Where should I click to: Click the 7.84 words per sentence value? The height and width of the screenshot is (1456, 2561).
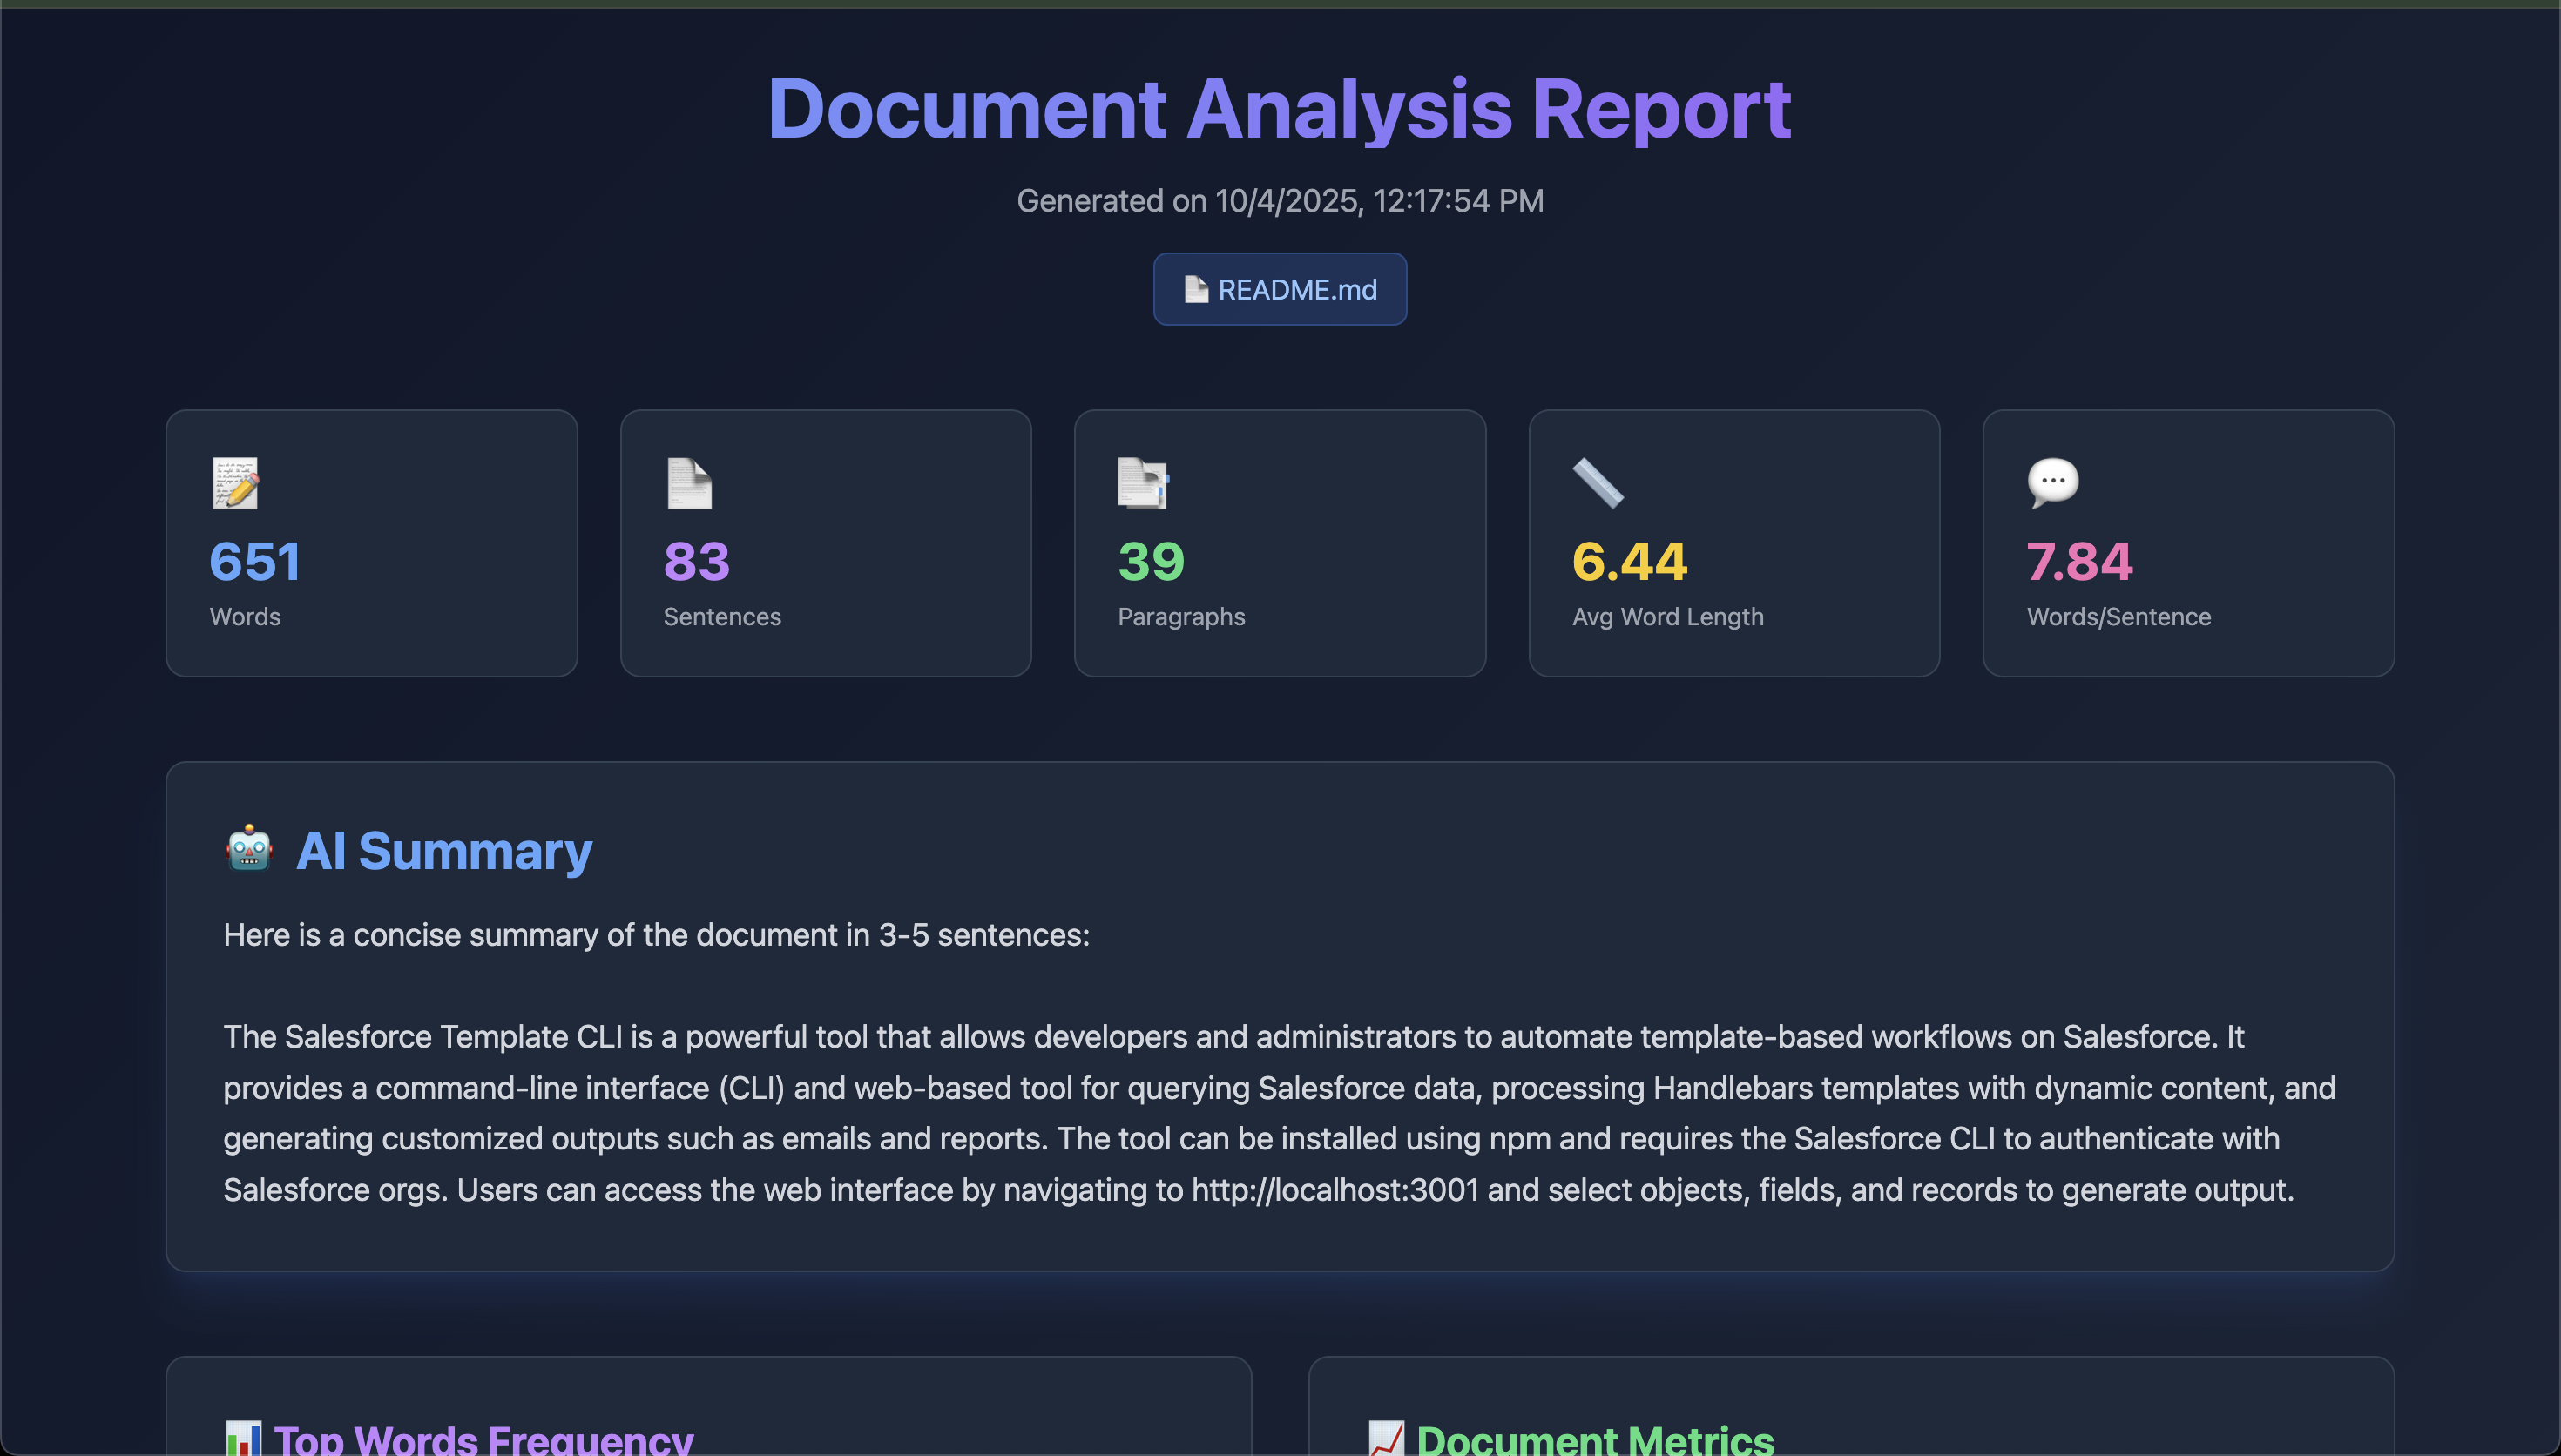(x=2079, y=561)
